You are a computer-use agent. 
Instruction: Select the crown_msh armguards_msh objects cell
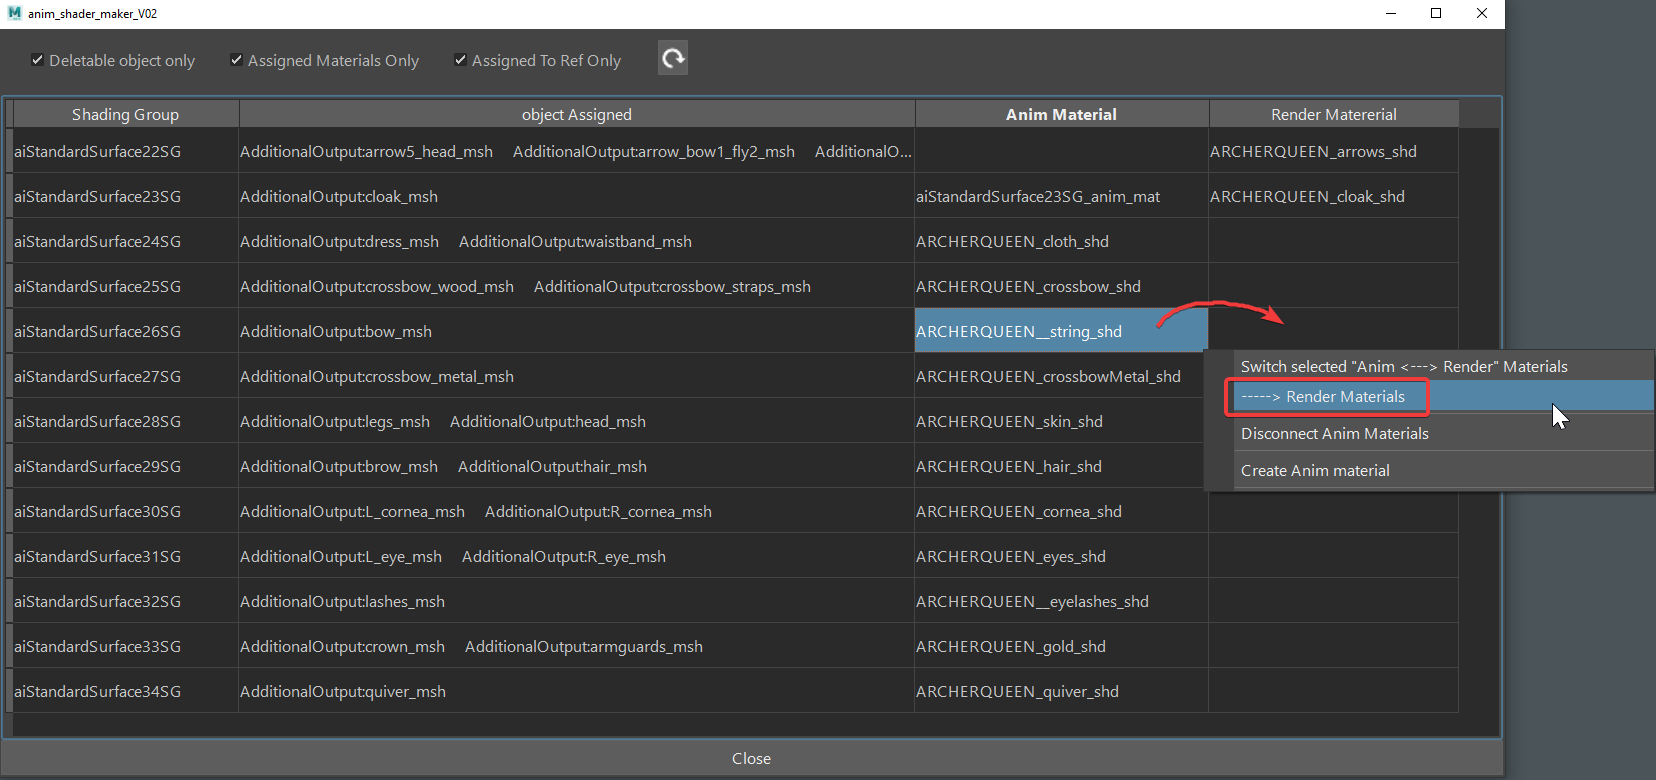point(577,646)
